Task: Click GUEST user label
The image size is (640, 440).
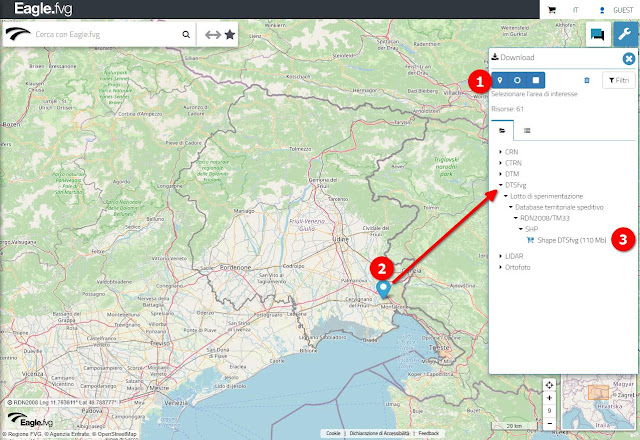Action: pyautogui.click(x=623, y=10)
